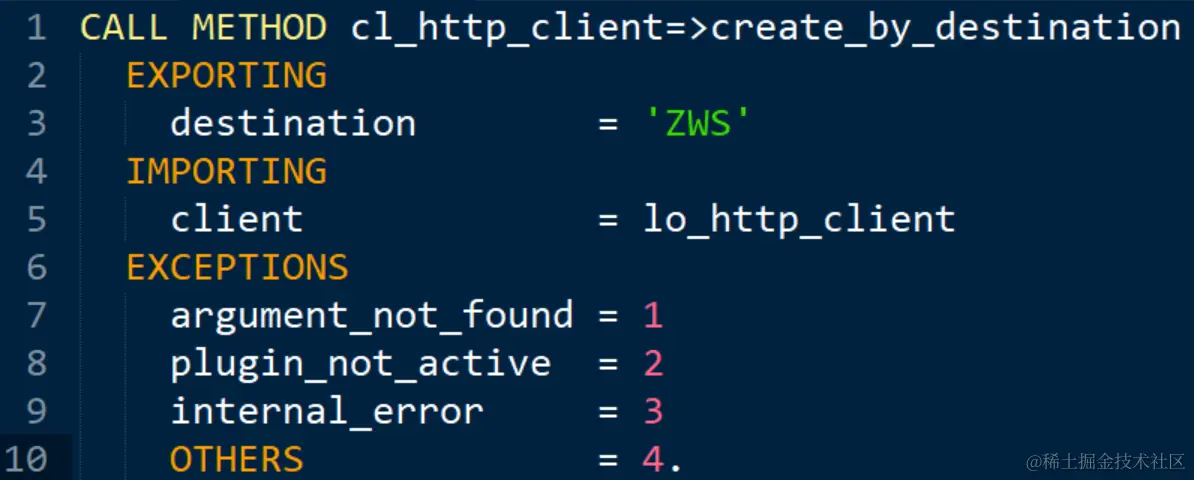Click the METHOD keyword
This screenshot has height=480, width=1194.
259,29
